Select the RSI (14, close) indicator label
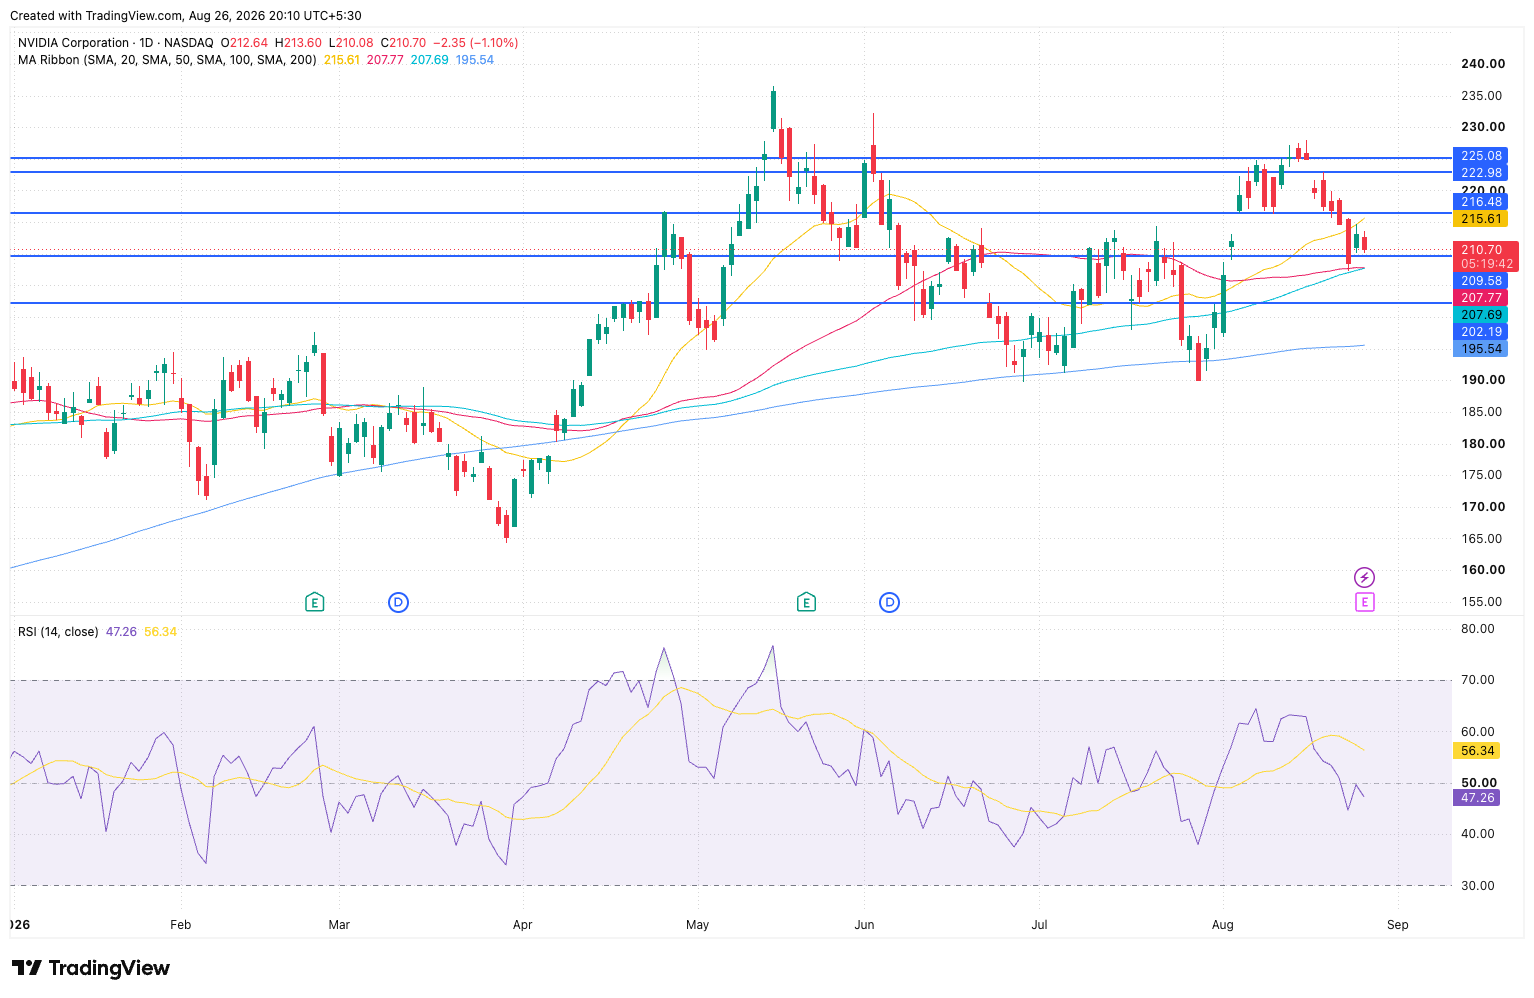1534x998 pixels. coord(58,632)
